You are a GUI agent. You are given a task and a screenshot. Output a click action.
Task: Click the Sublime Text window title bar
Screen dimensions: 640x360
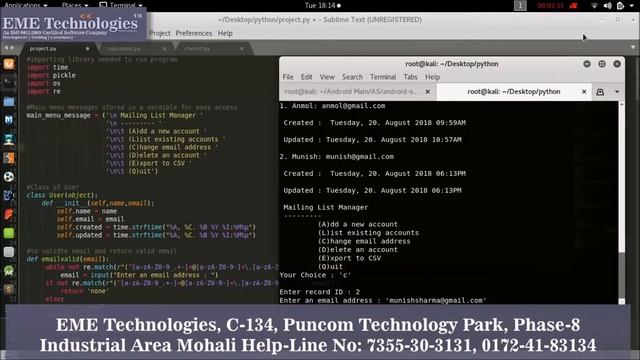pyautogui.click(x=320, y=20)
